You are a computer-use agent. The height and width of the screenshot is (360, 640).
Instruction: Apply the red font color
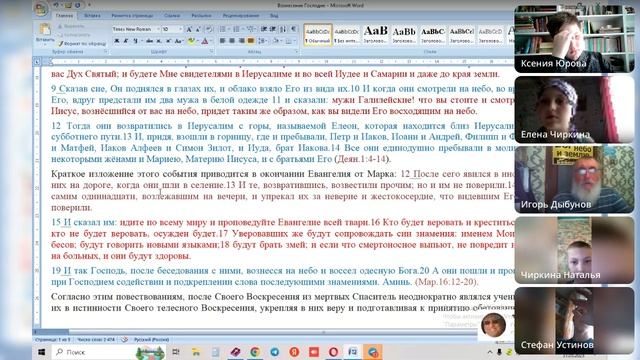[204, 41]
